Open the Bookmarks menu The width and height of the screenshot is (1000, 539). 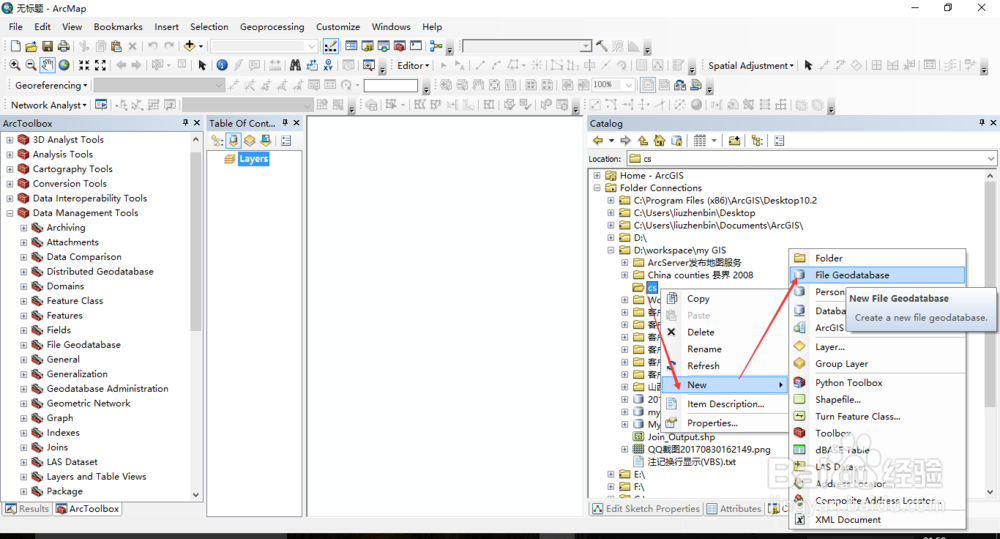click(x=118, y=27)
